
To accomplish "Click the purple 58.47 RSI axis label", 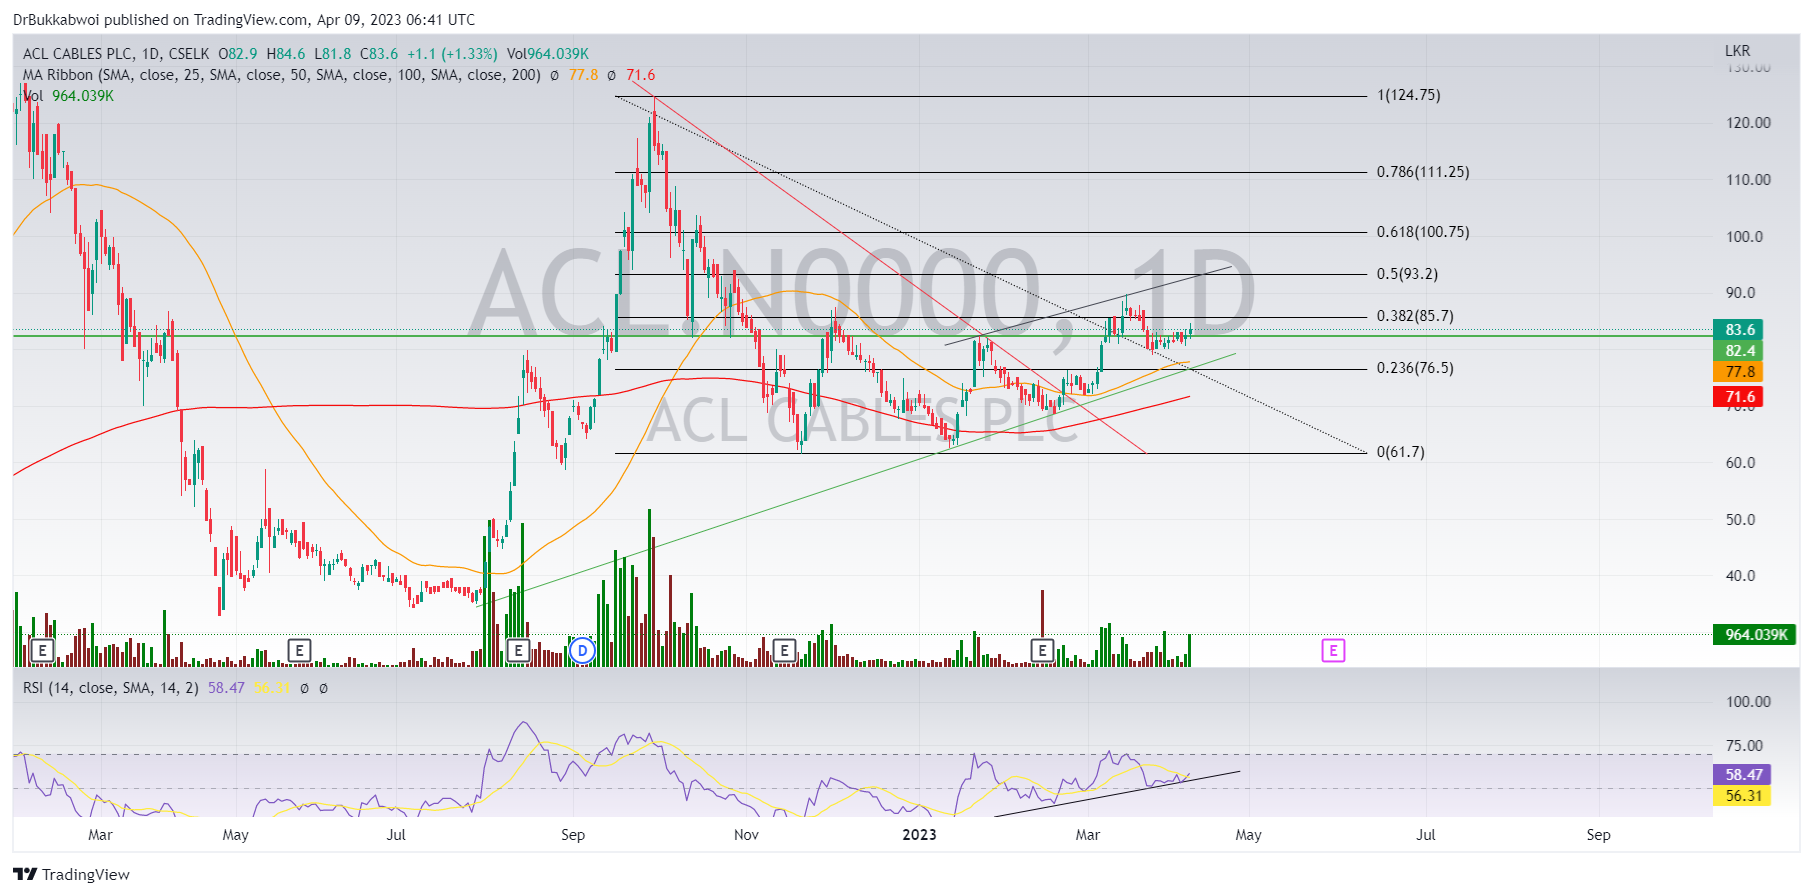I will (x=1742, y=775).
